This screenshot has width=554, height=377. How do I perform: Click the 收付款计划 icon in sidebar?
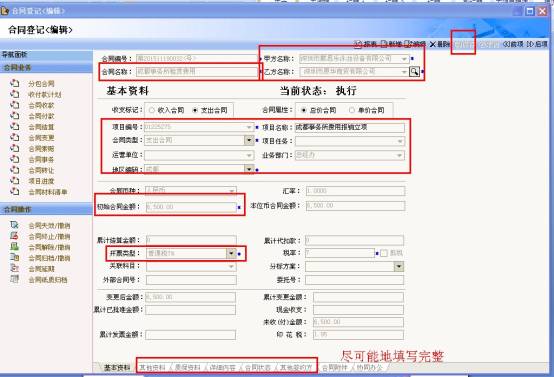click(x=14, y=94)
